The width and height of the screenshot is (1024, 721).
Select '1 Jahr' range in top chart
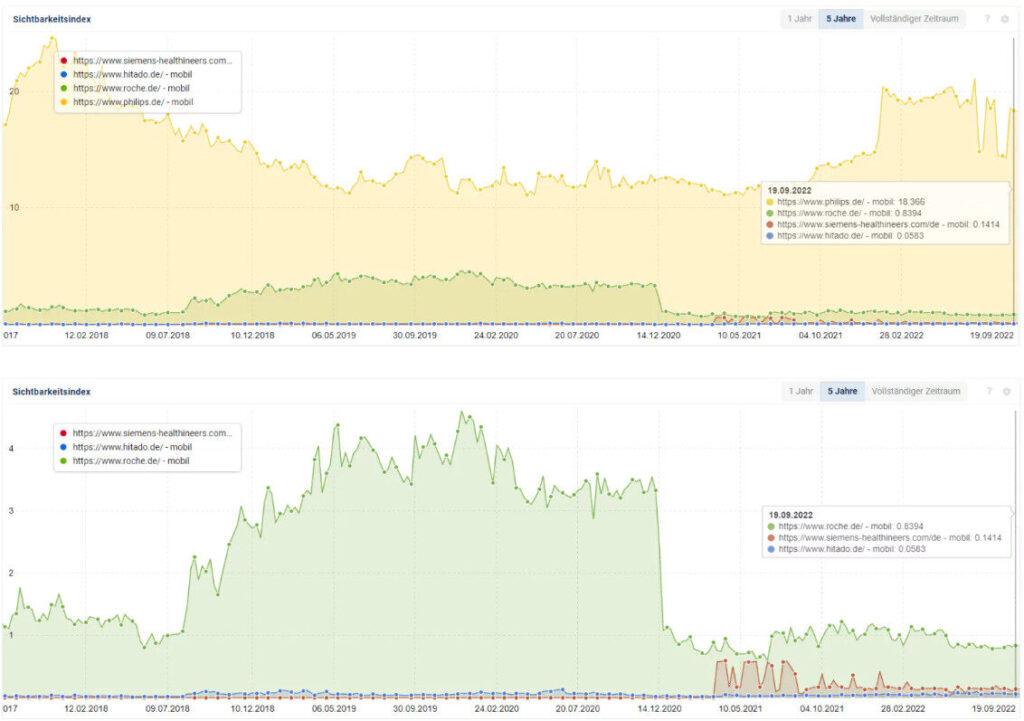point(799,19)
